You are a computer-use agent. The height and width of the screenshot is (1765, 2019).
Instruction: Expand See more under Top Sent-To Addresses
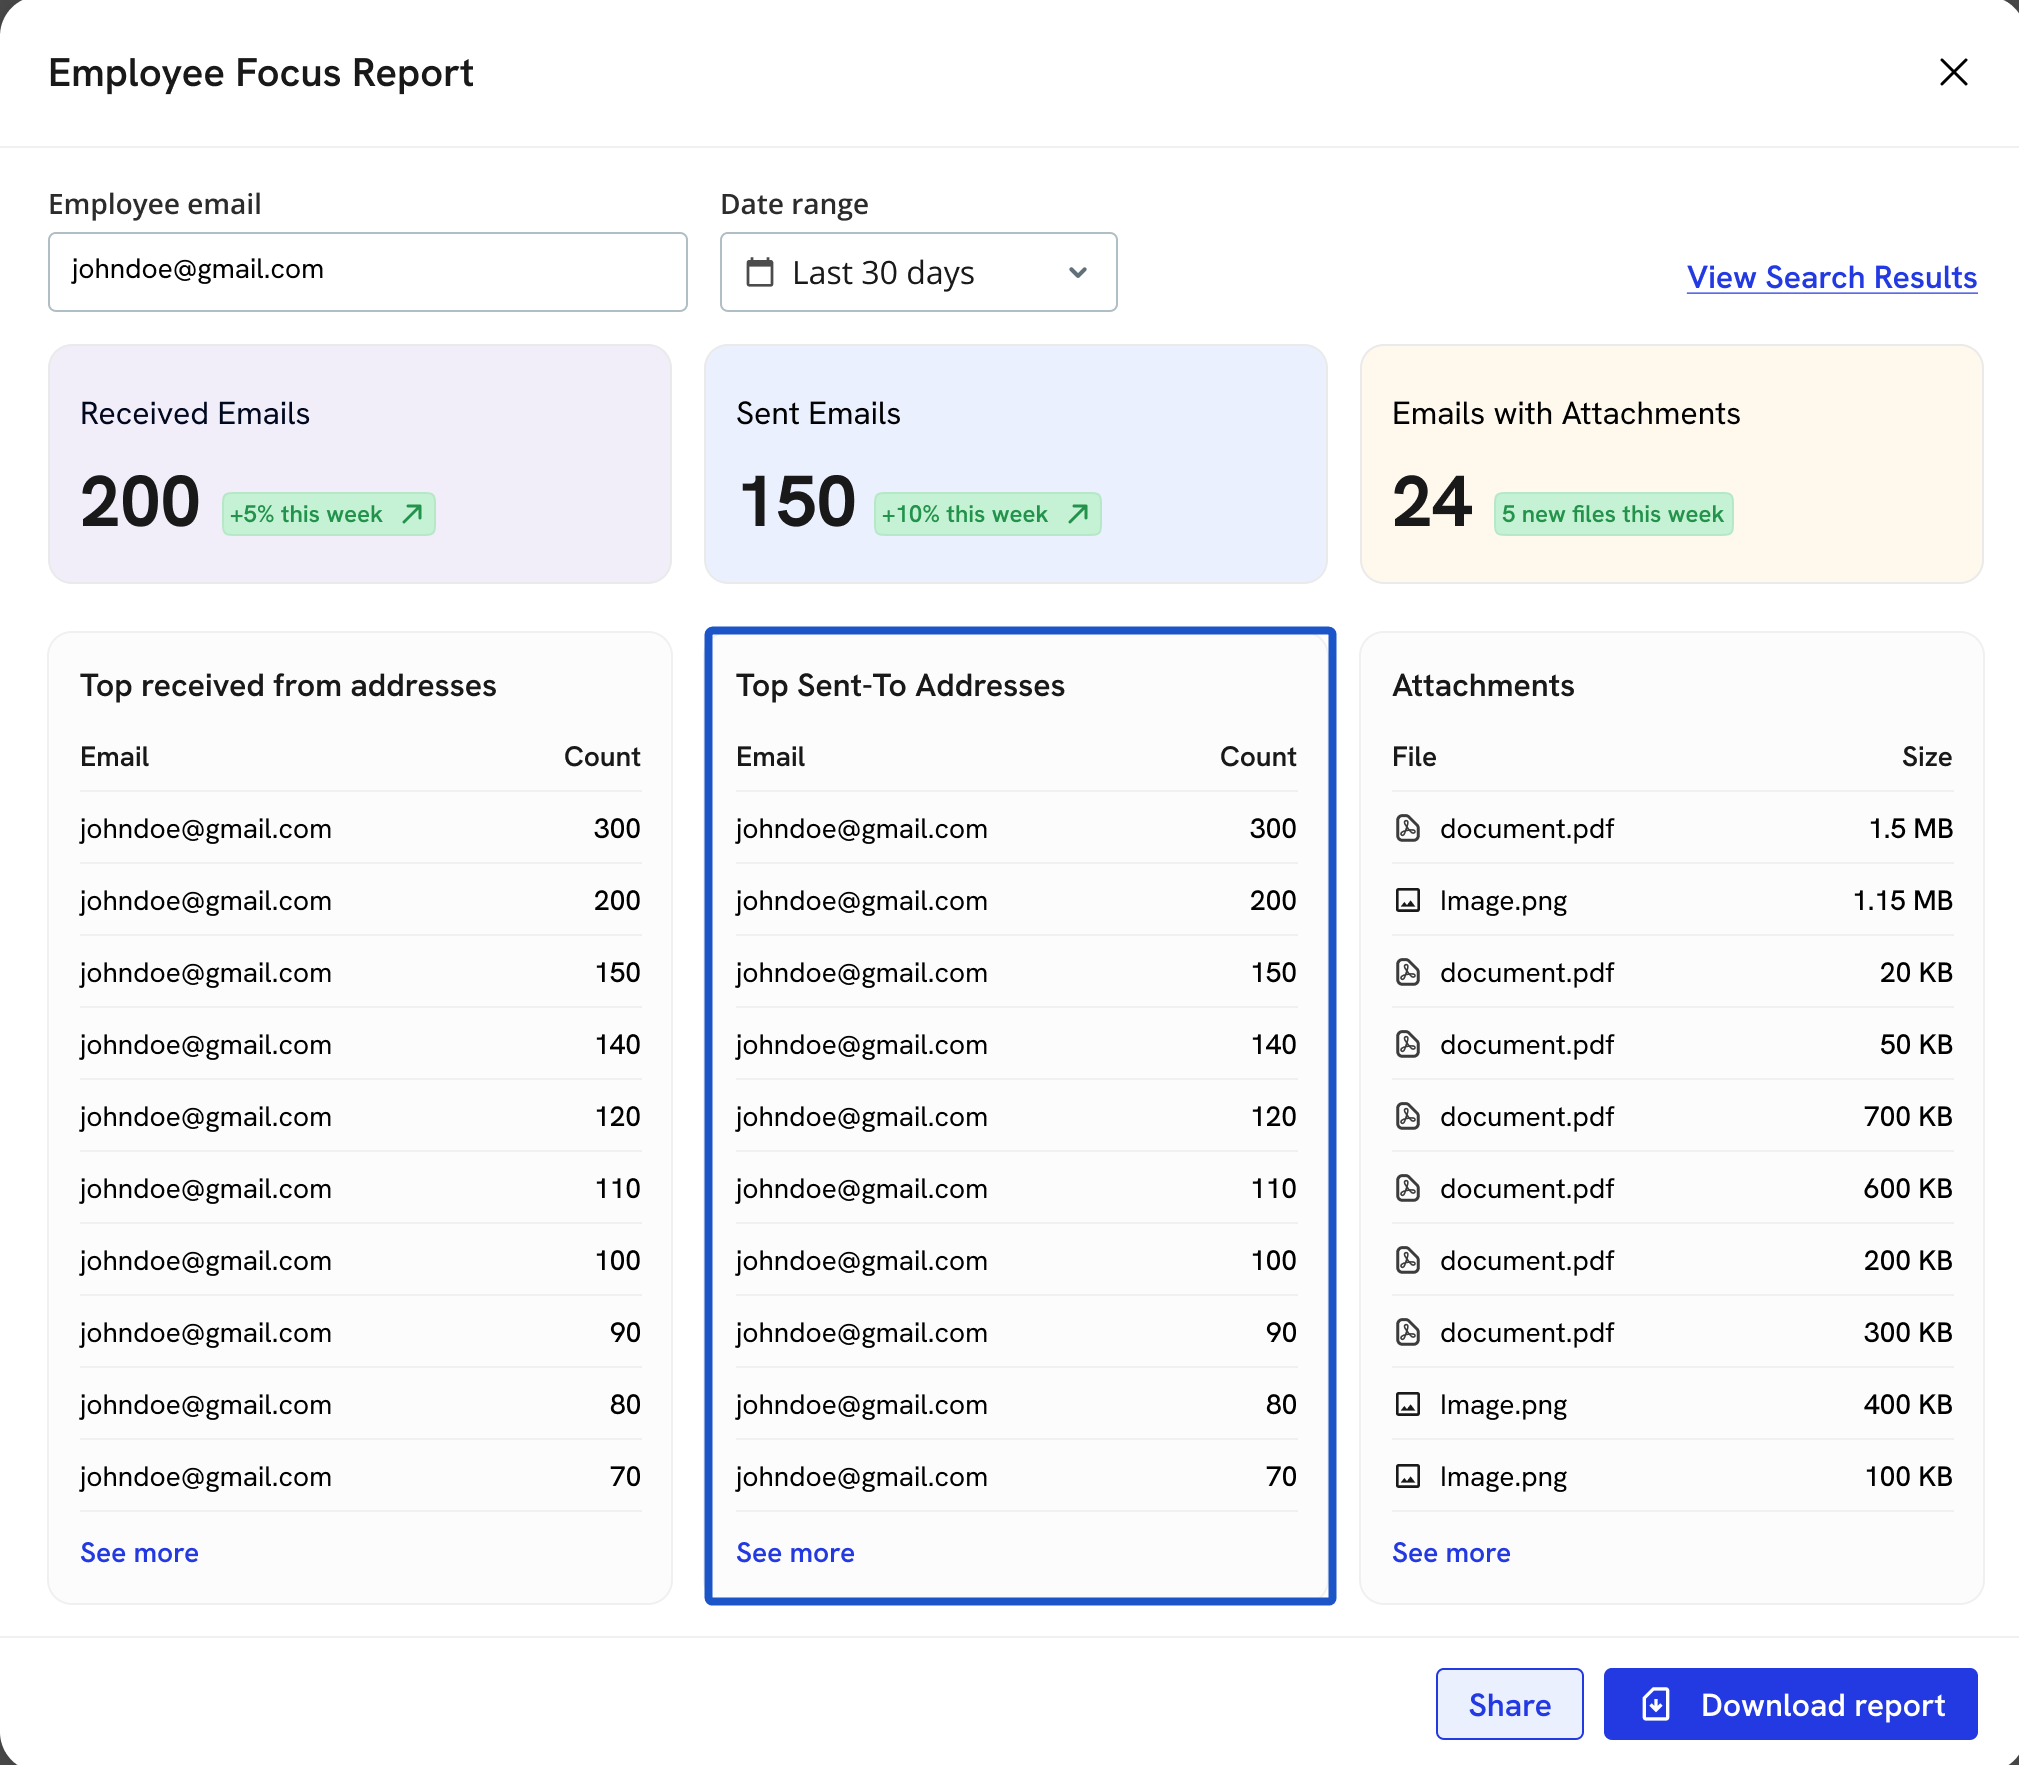tap(795, 1552)
